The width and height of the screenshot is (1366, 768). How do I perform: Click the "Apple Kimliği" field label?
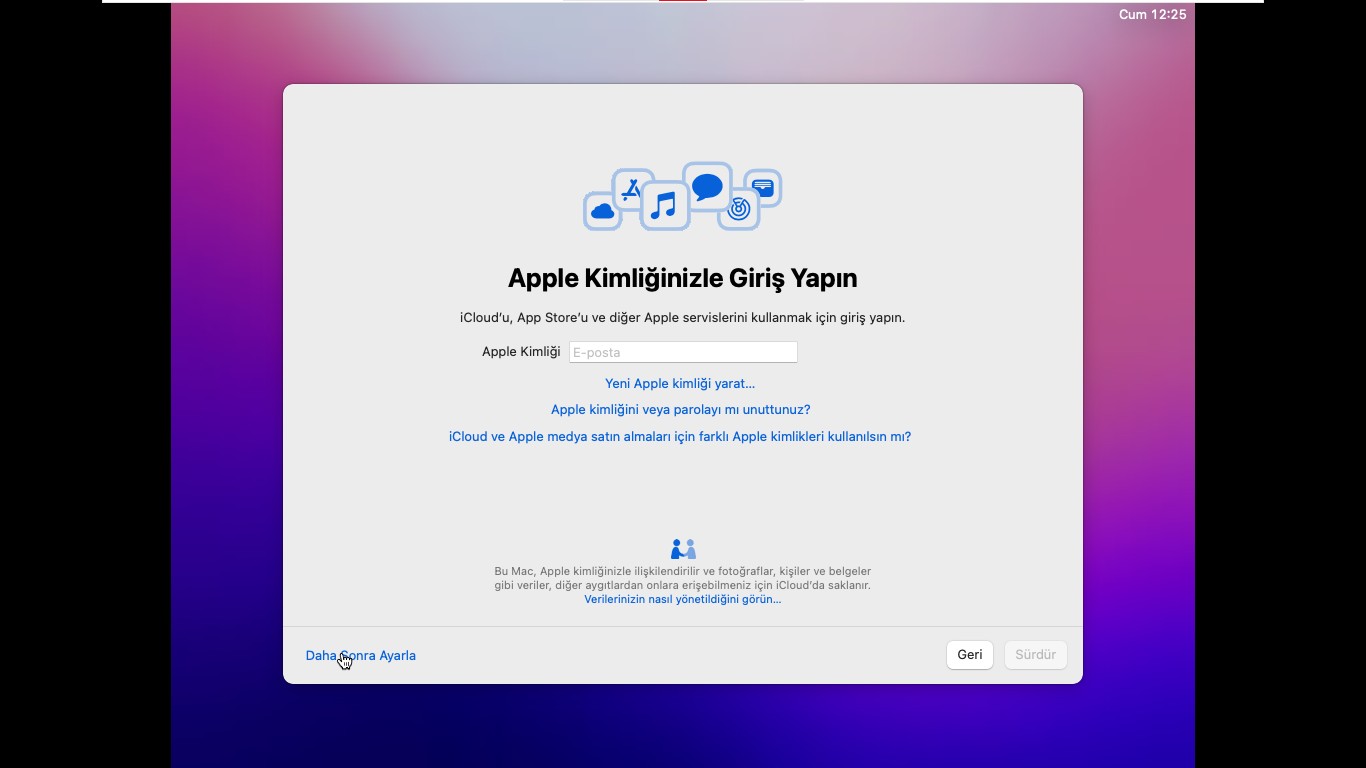pyautogui.click(x=521, y=352)
